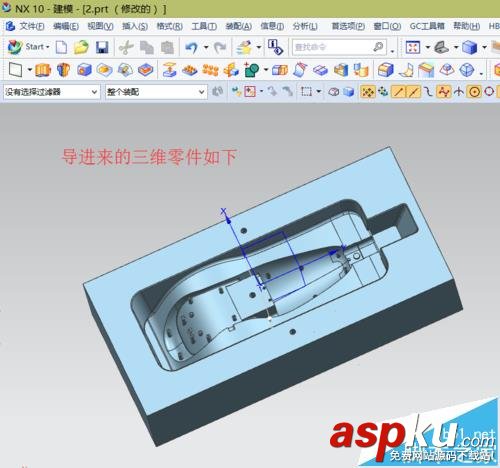Open the 帮助(H) menu
Viewport: 500px width, 468px height.
pos(467,26)
